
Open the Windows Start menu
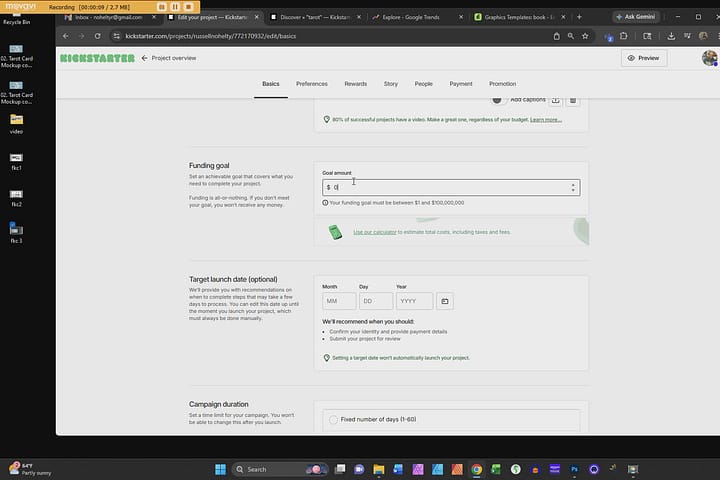(x=220, y=469)
